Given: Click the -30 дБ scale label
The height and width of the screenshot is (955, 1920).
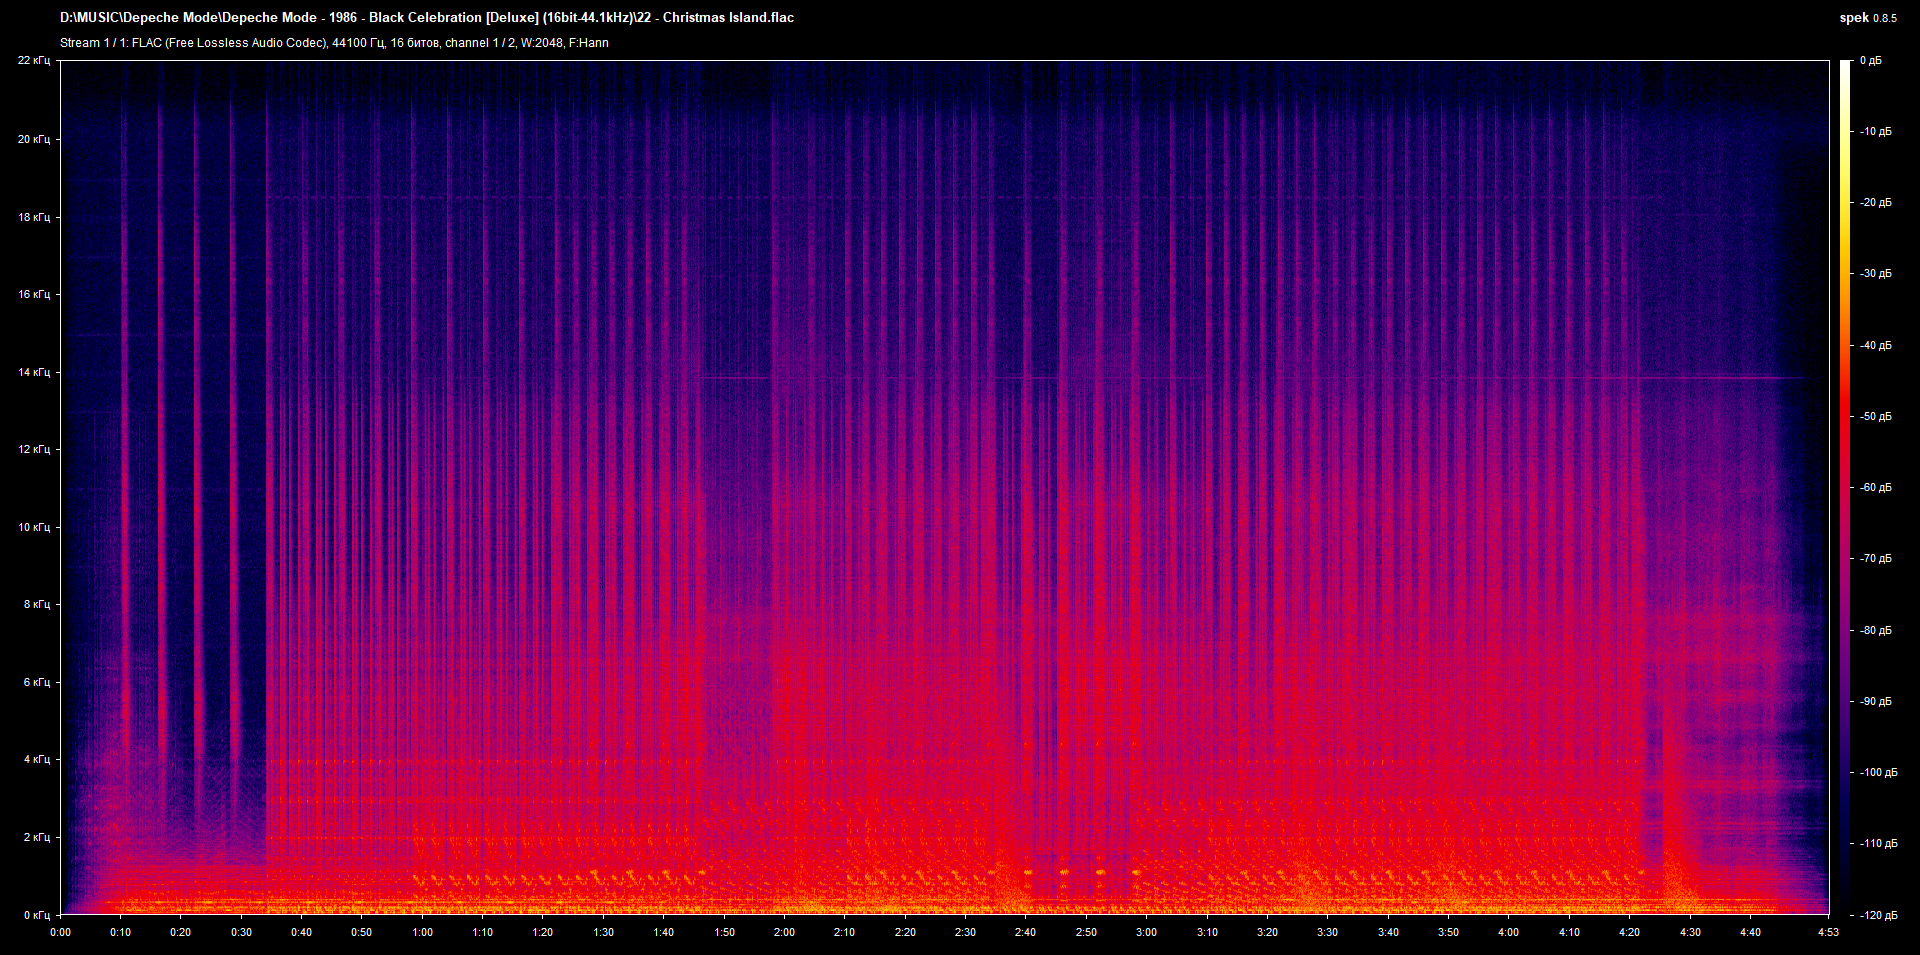Looking at the screenshot, I should [1875, 273].
